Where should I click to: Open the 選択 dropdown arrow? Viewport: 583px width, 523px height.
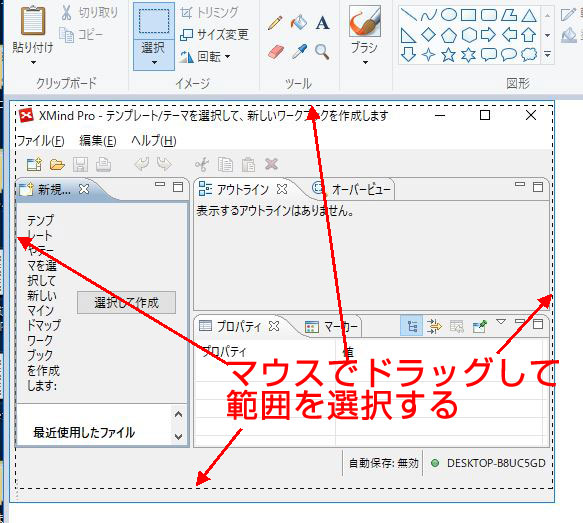click(154, 62)
